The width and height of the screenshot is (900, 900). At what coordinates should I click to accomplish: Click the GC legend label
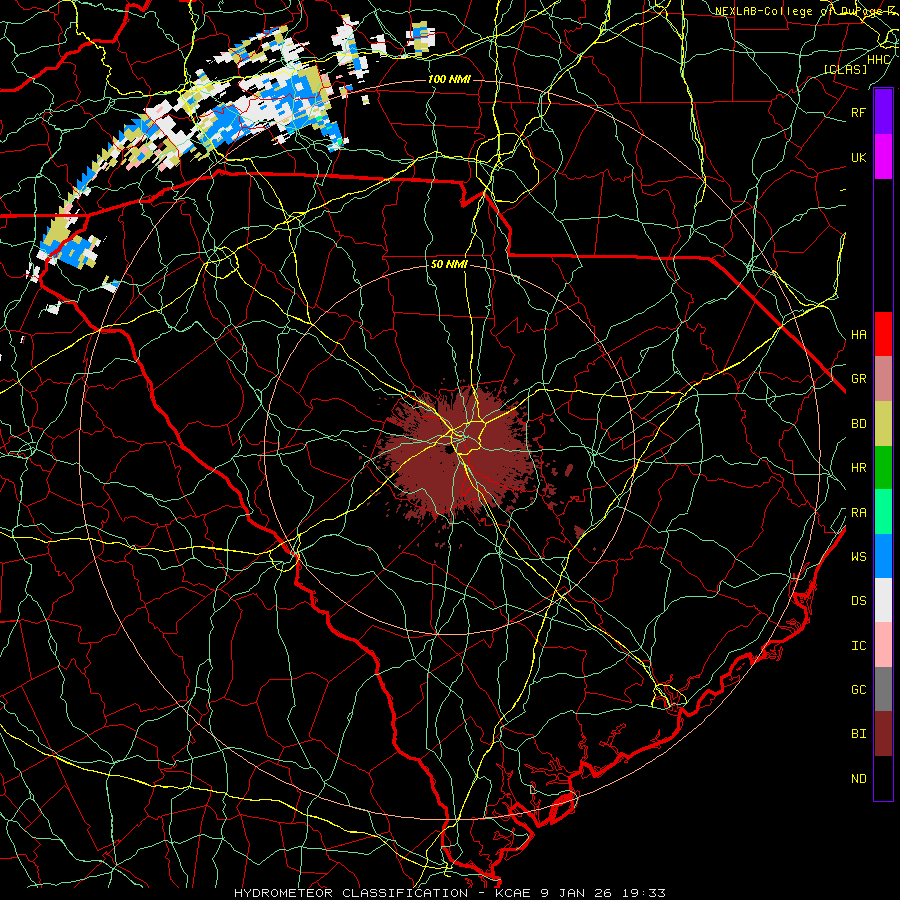tap(858, 689)
